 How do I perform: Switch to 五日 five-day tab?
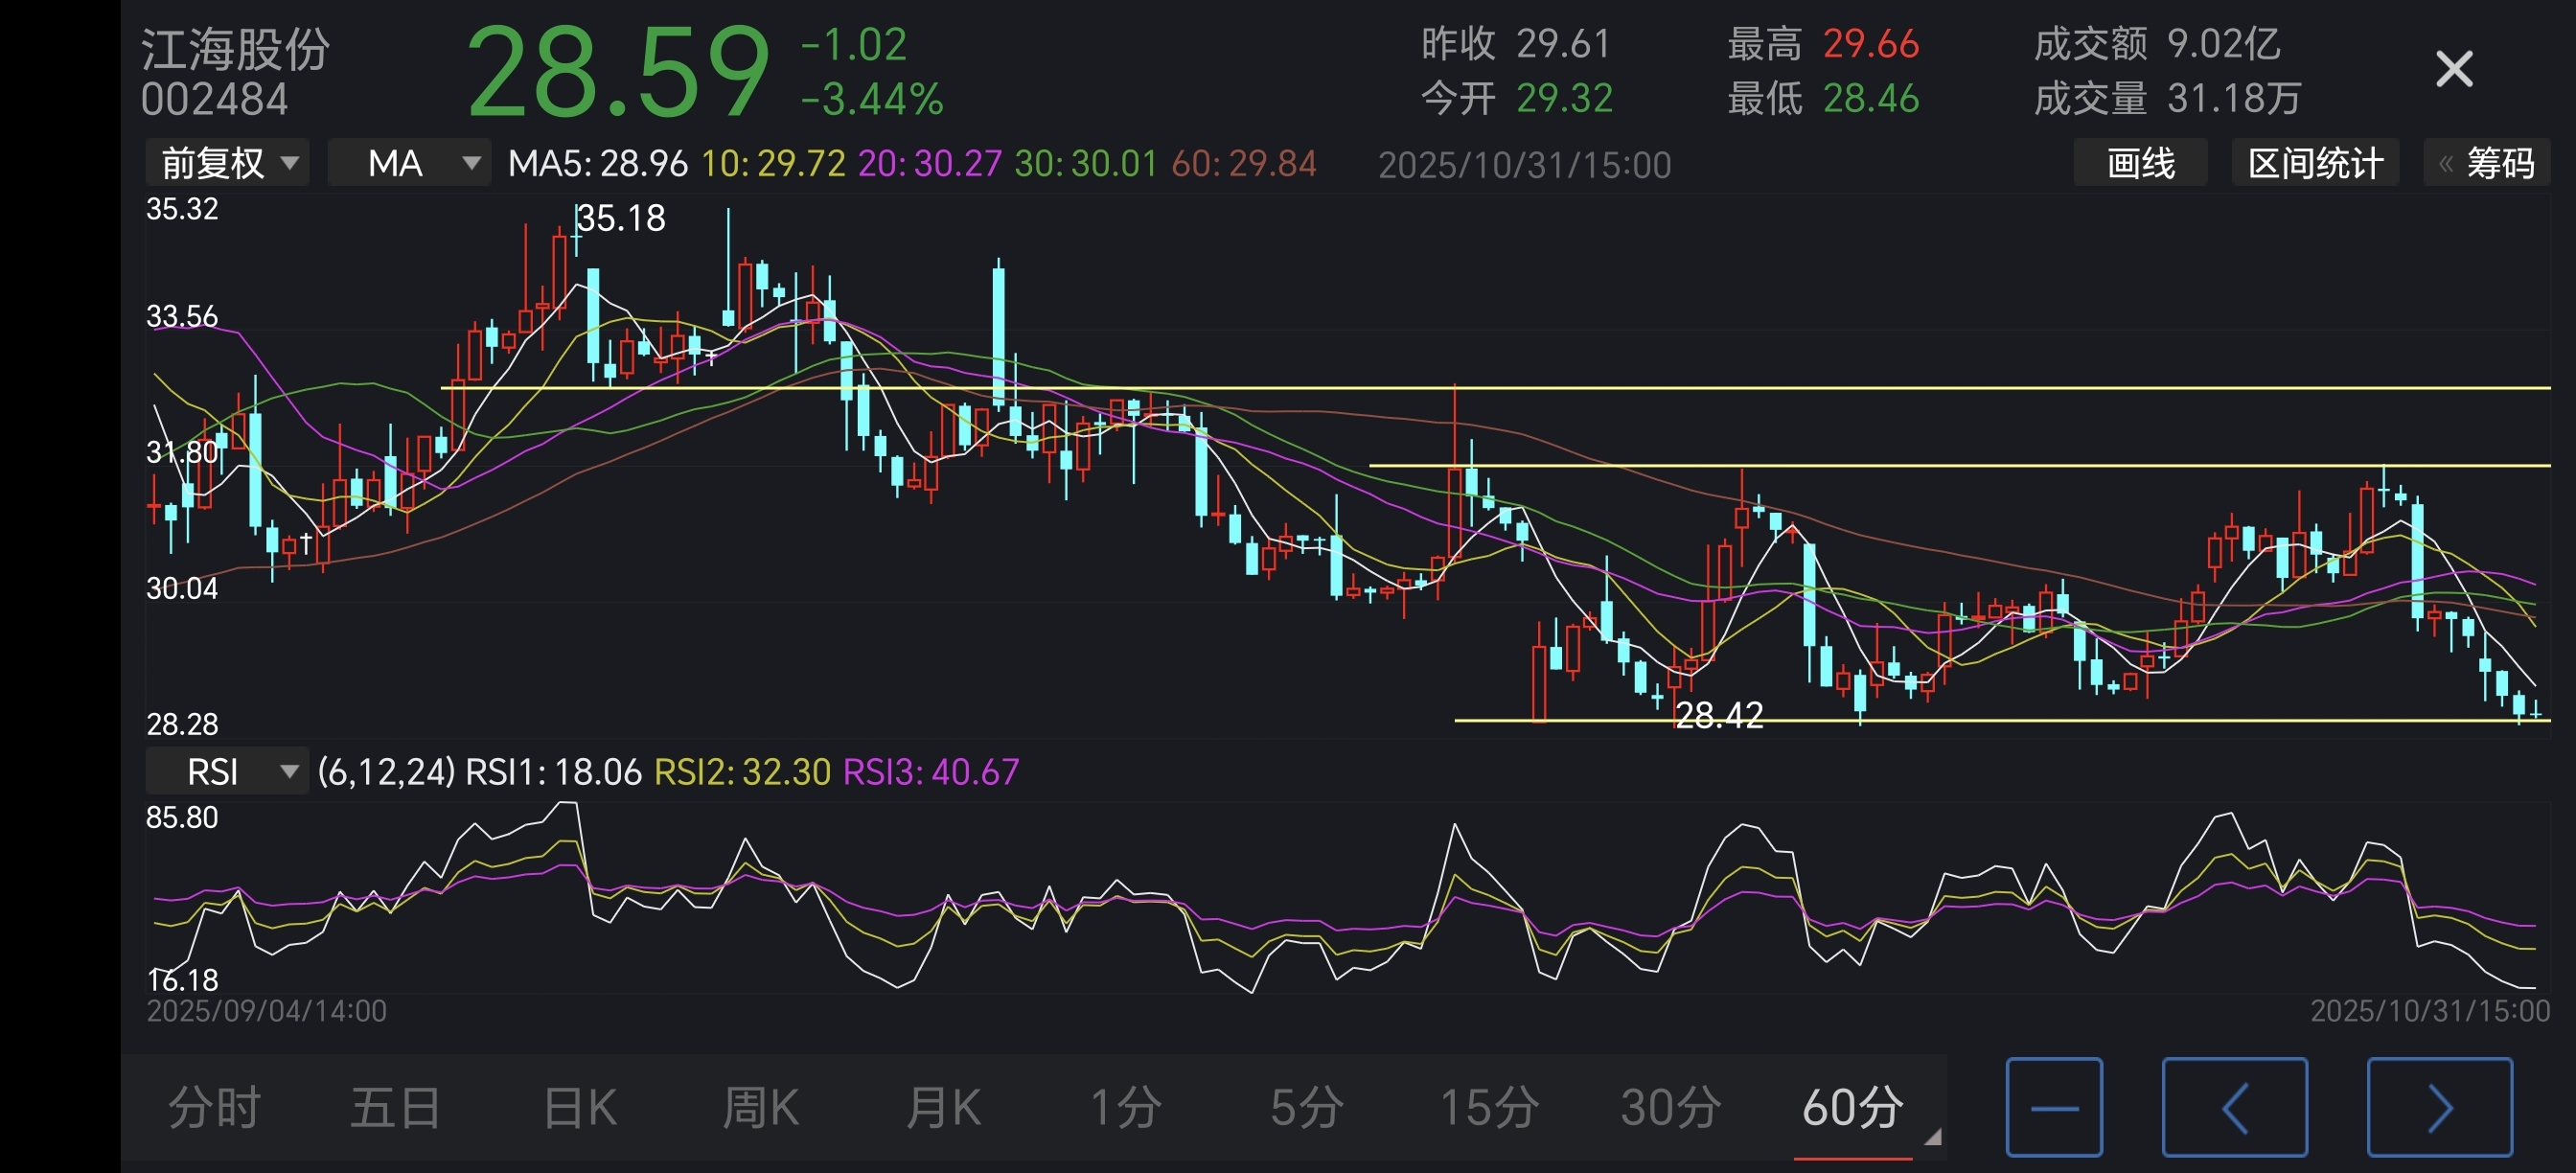(395, 1107)
